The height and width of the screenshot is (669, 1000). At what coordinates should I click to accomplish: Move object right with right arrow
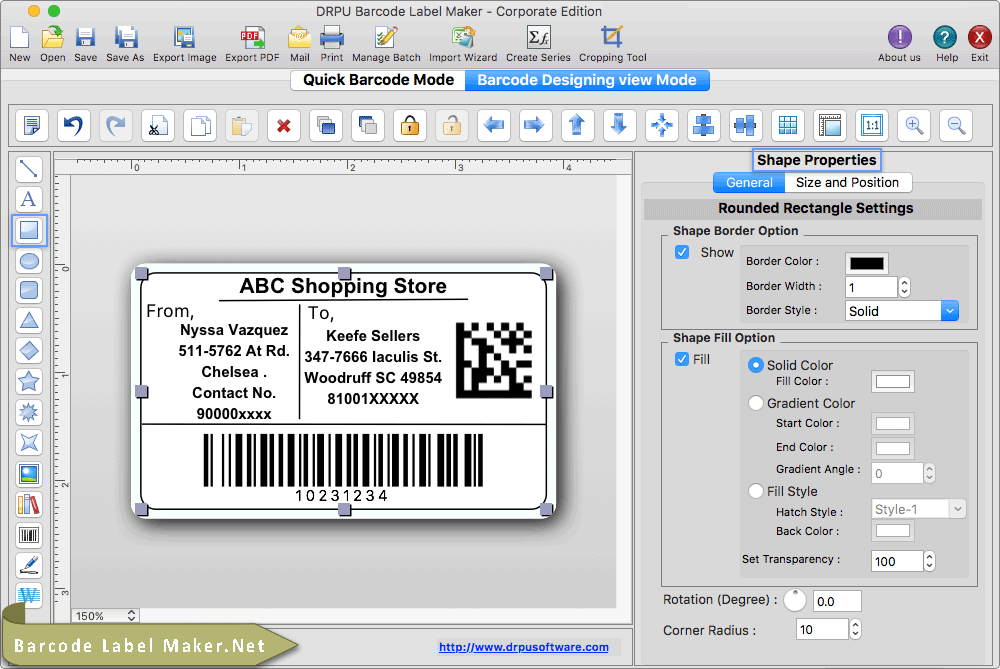[535, 125]
